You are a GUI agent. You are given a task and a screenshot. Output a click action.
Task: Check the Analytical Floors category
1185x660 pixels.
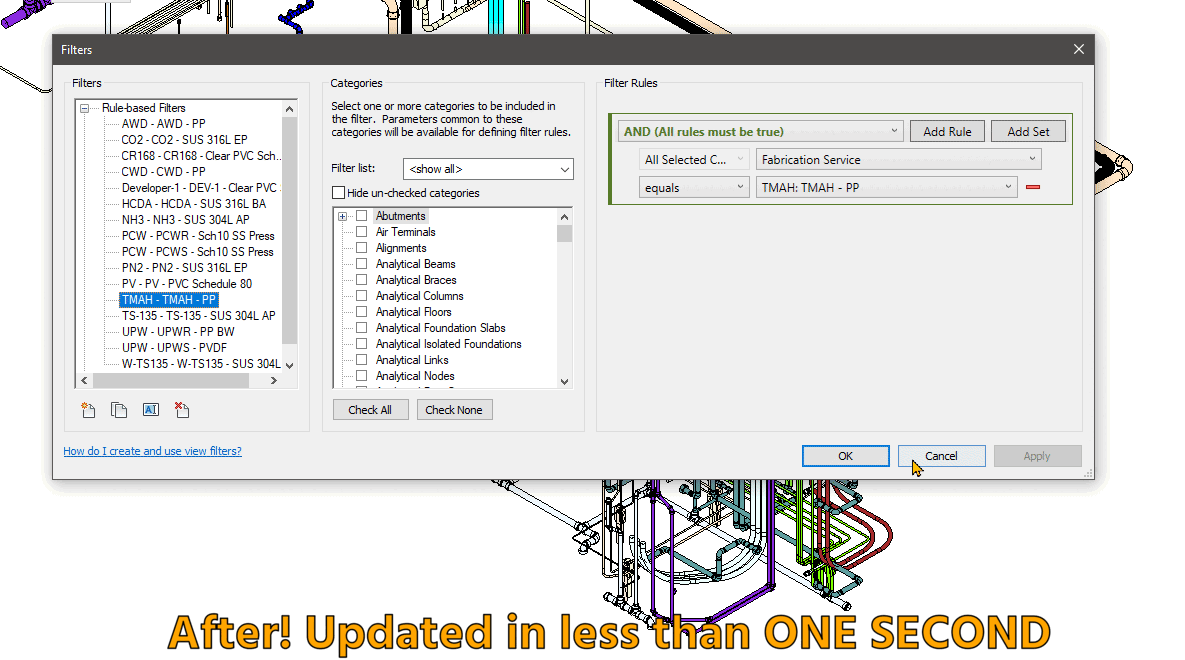pos(362,311)
